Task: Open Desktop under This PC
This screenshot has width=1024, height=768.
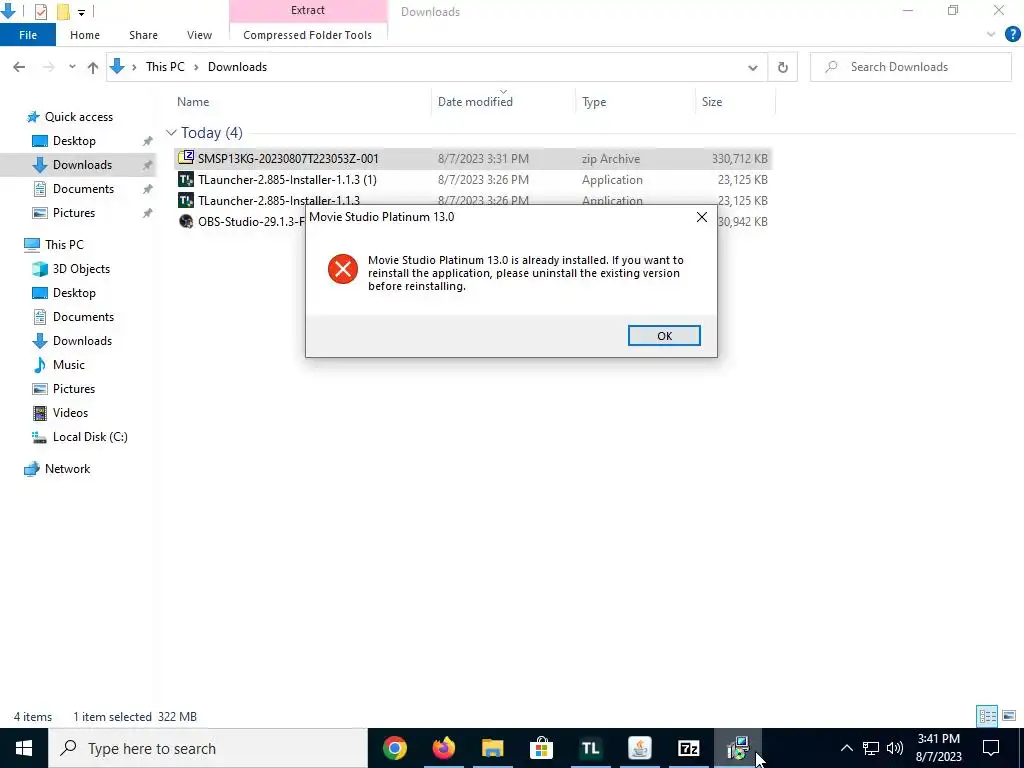Action: click(x=74, y=293)
